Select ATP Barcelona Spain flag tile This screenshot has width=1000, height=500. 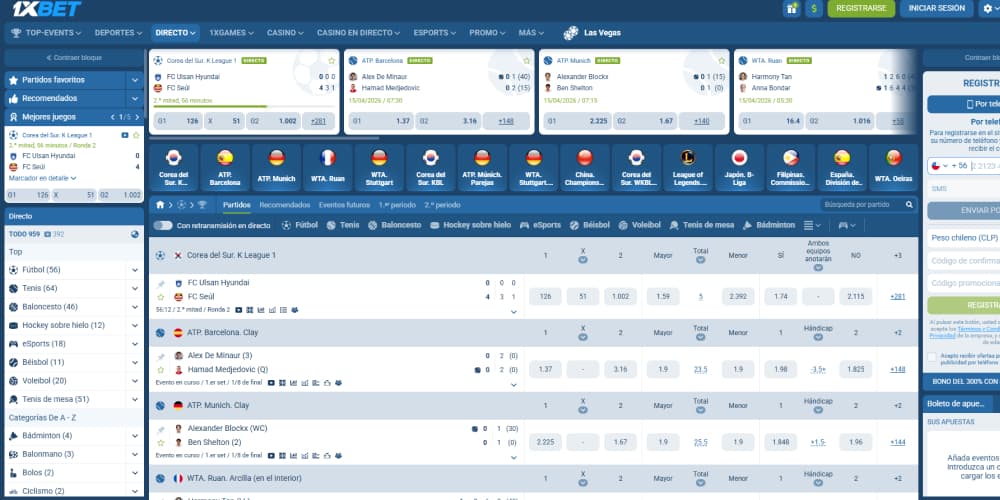225,168
